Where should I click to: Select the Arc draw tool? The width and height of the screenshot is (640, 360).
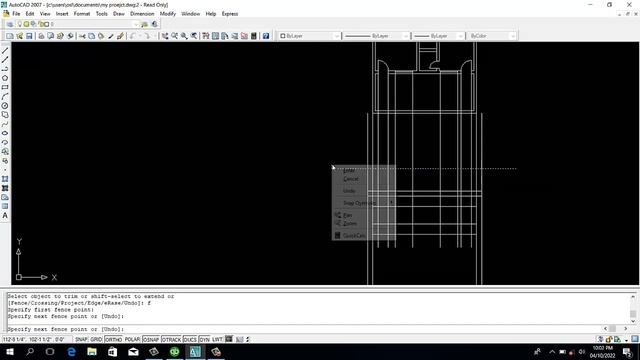click(x=5, y=97)
